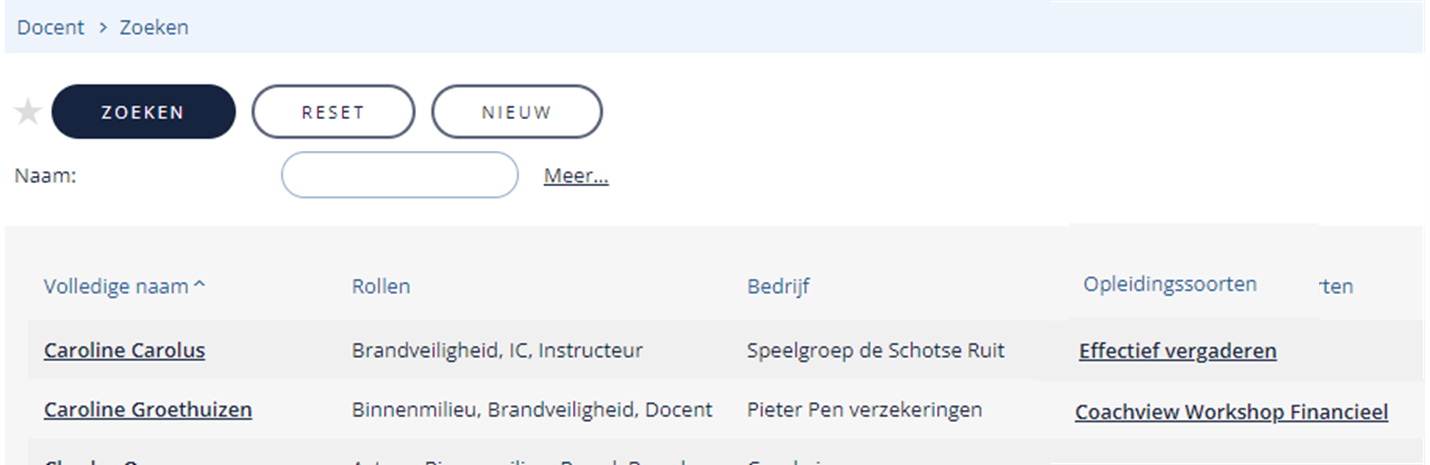
Task: Click the breadcrumb separator chevron
Action: pyautogui.click(x=102, y=28)
